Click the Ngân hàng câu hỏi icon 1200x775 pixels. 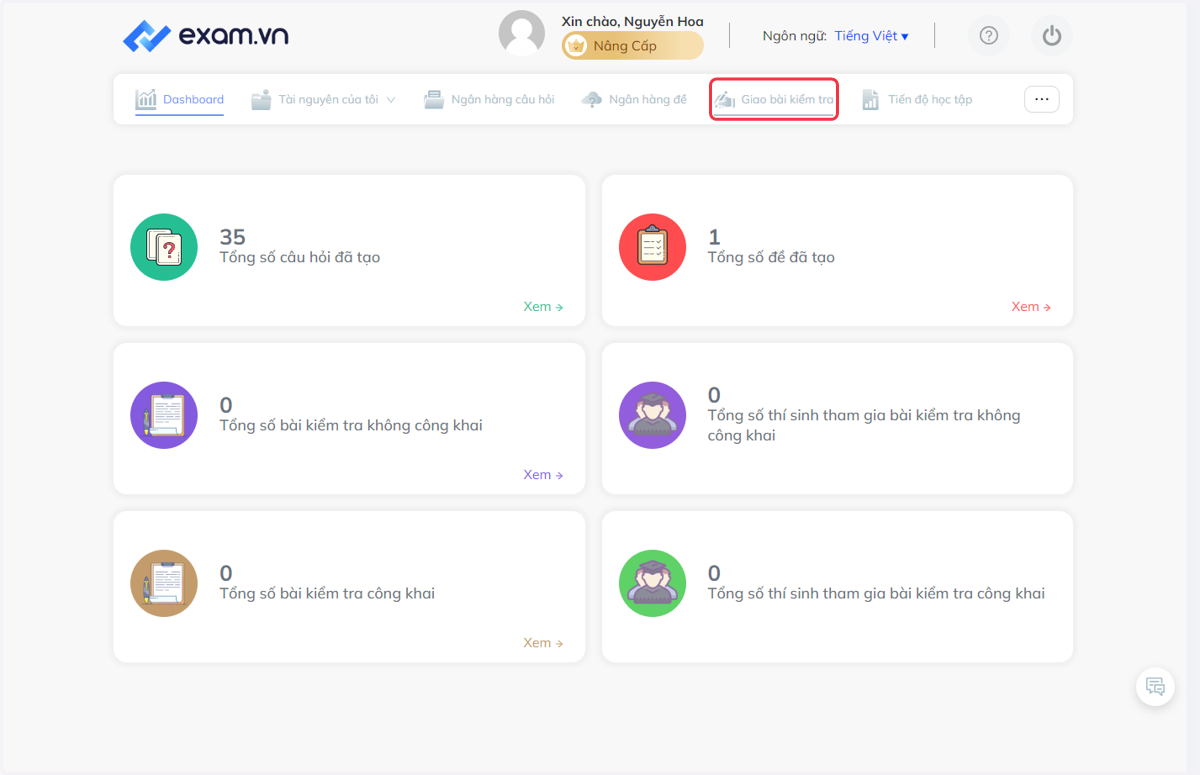pos(434,99)
